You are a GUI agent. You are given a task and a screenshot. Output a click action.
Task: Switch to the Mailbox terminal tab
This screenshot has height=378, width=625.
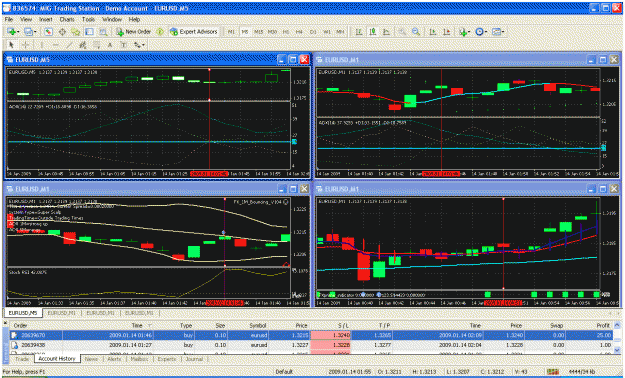(139, 359)
